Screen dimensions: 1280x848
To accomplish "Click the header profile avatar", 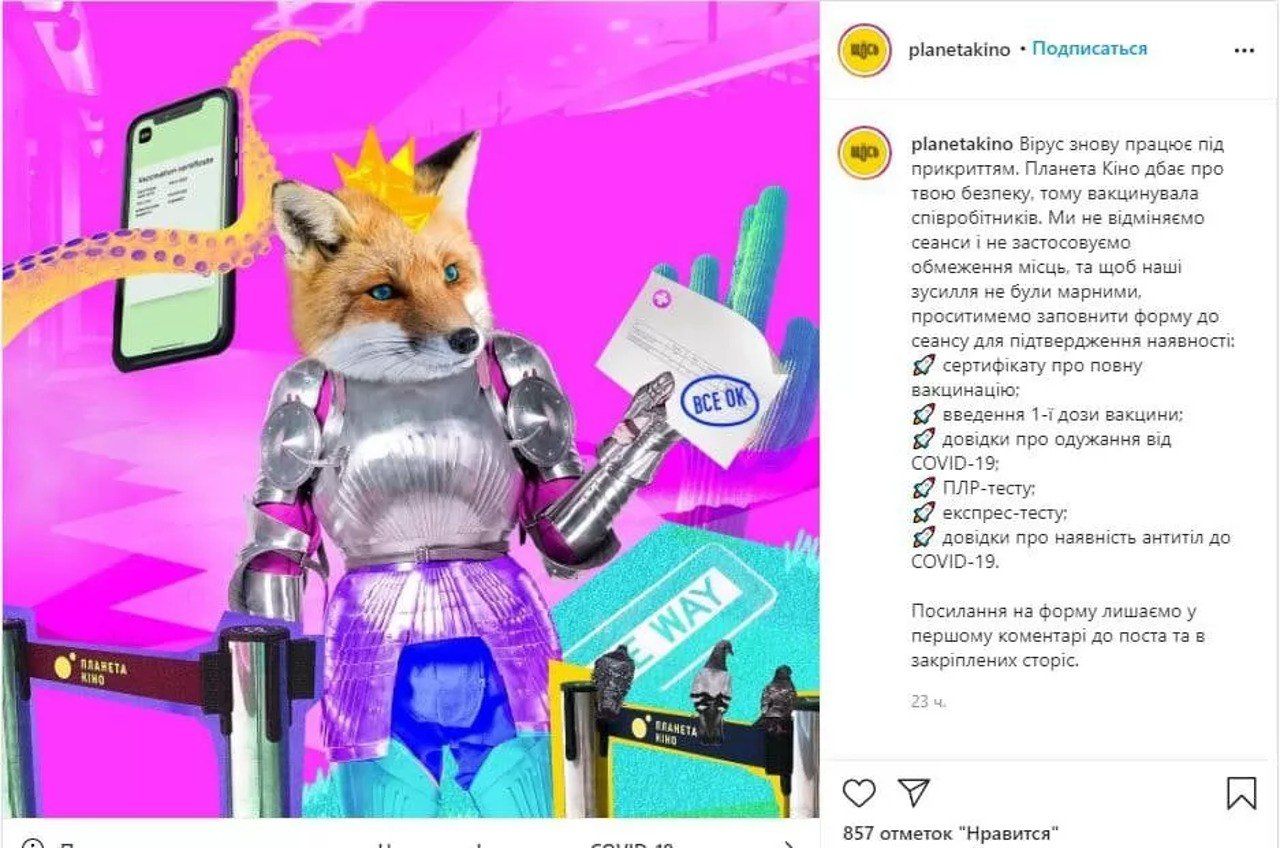I will click(865, 50).
